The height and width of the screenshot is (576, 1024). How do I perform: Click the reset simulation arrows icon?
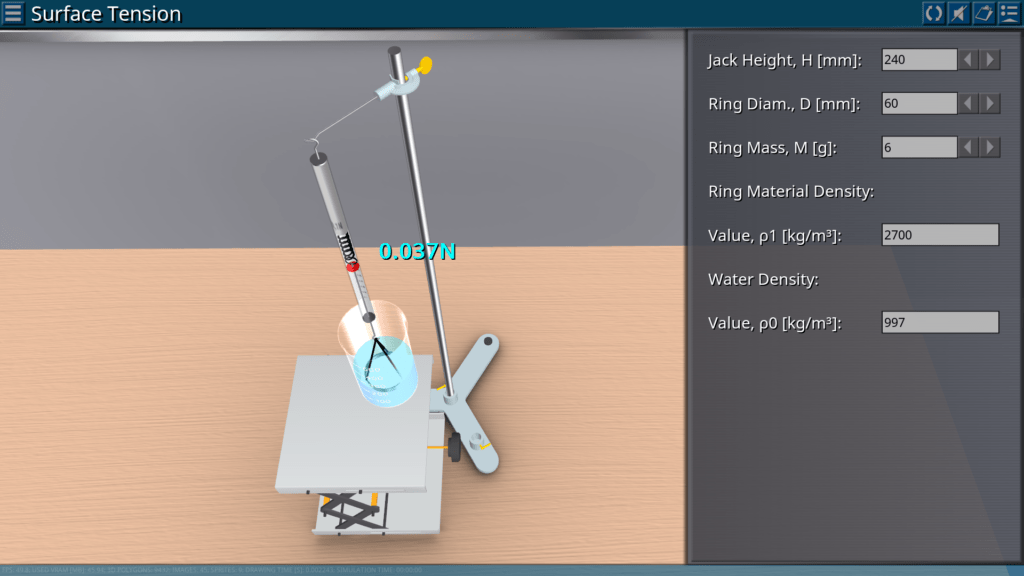pyautogui.click(x=933, y=13)
